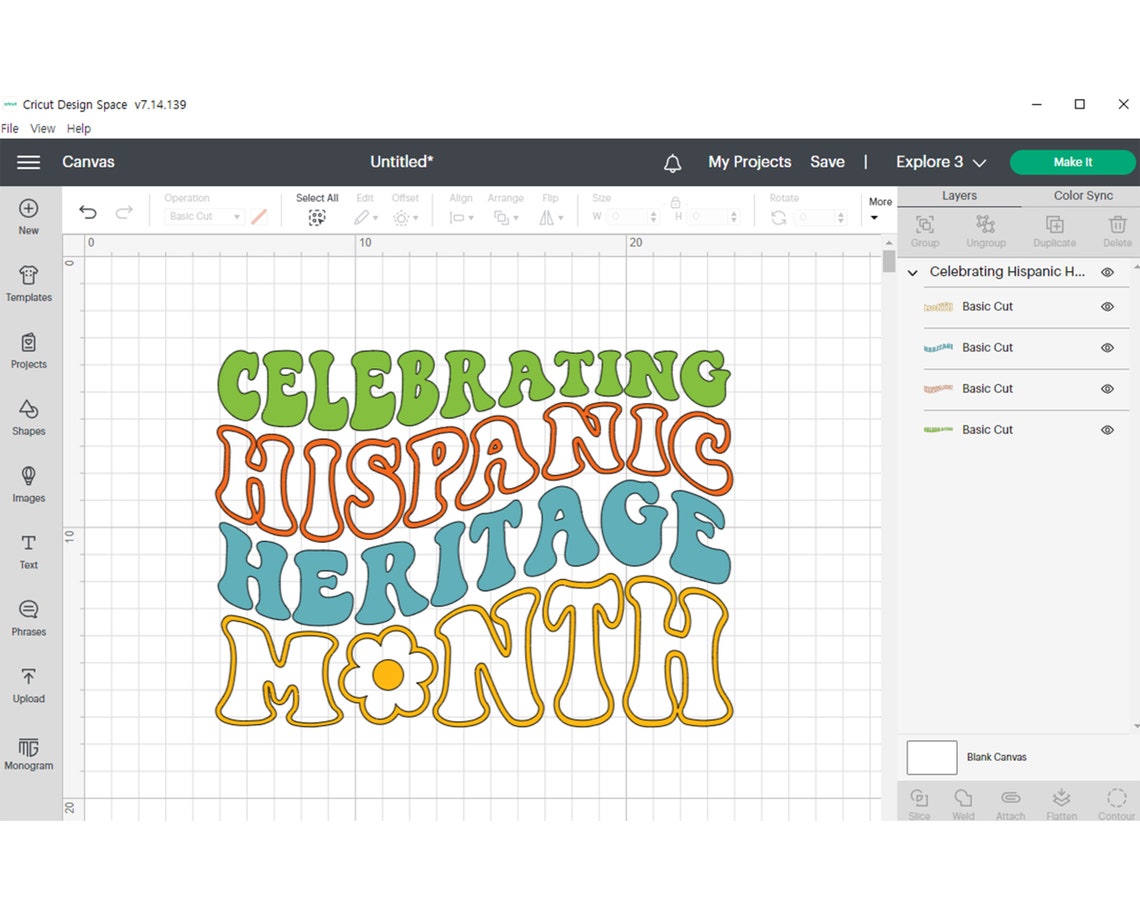Click the Blank Canvas color swatch

point(931,757)
